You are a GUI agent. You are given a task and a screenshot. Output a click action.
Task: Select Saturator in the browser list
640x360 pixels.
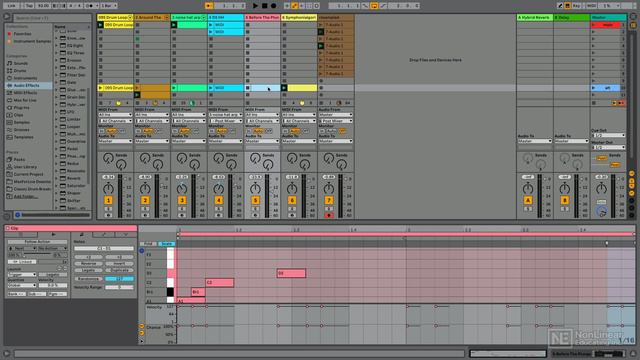[x=76, y=185]
